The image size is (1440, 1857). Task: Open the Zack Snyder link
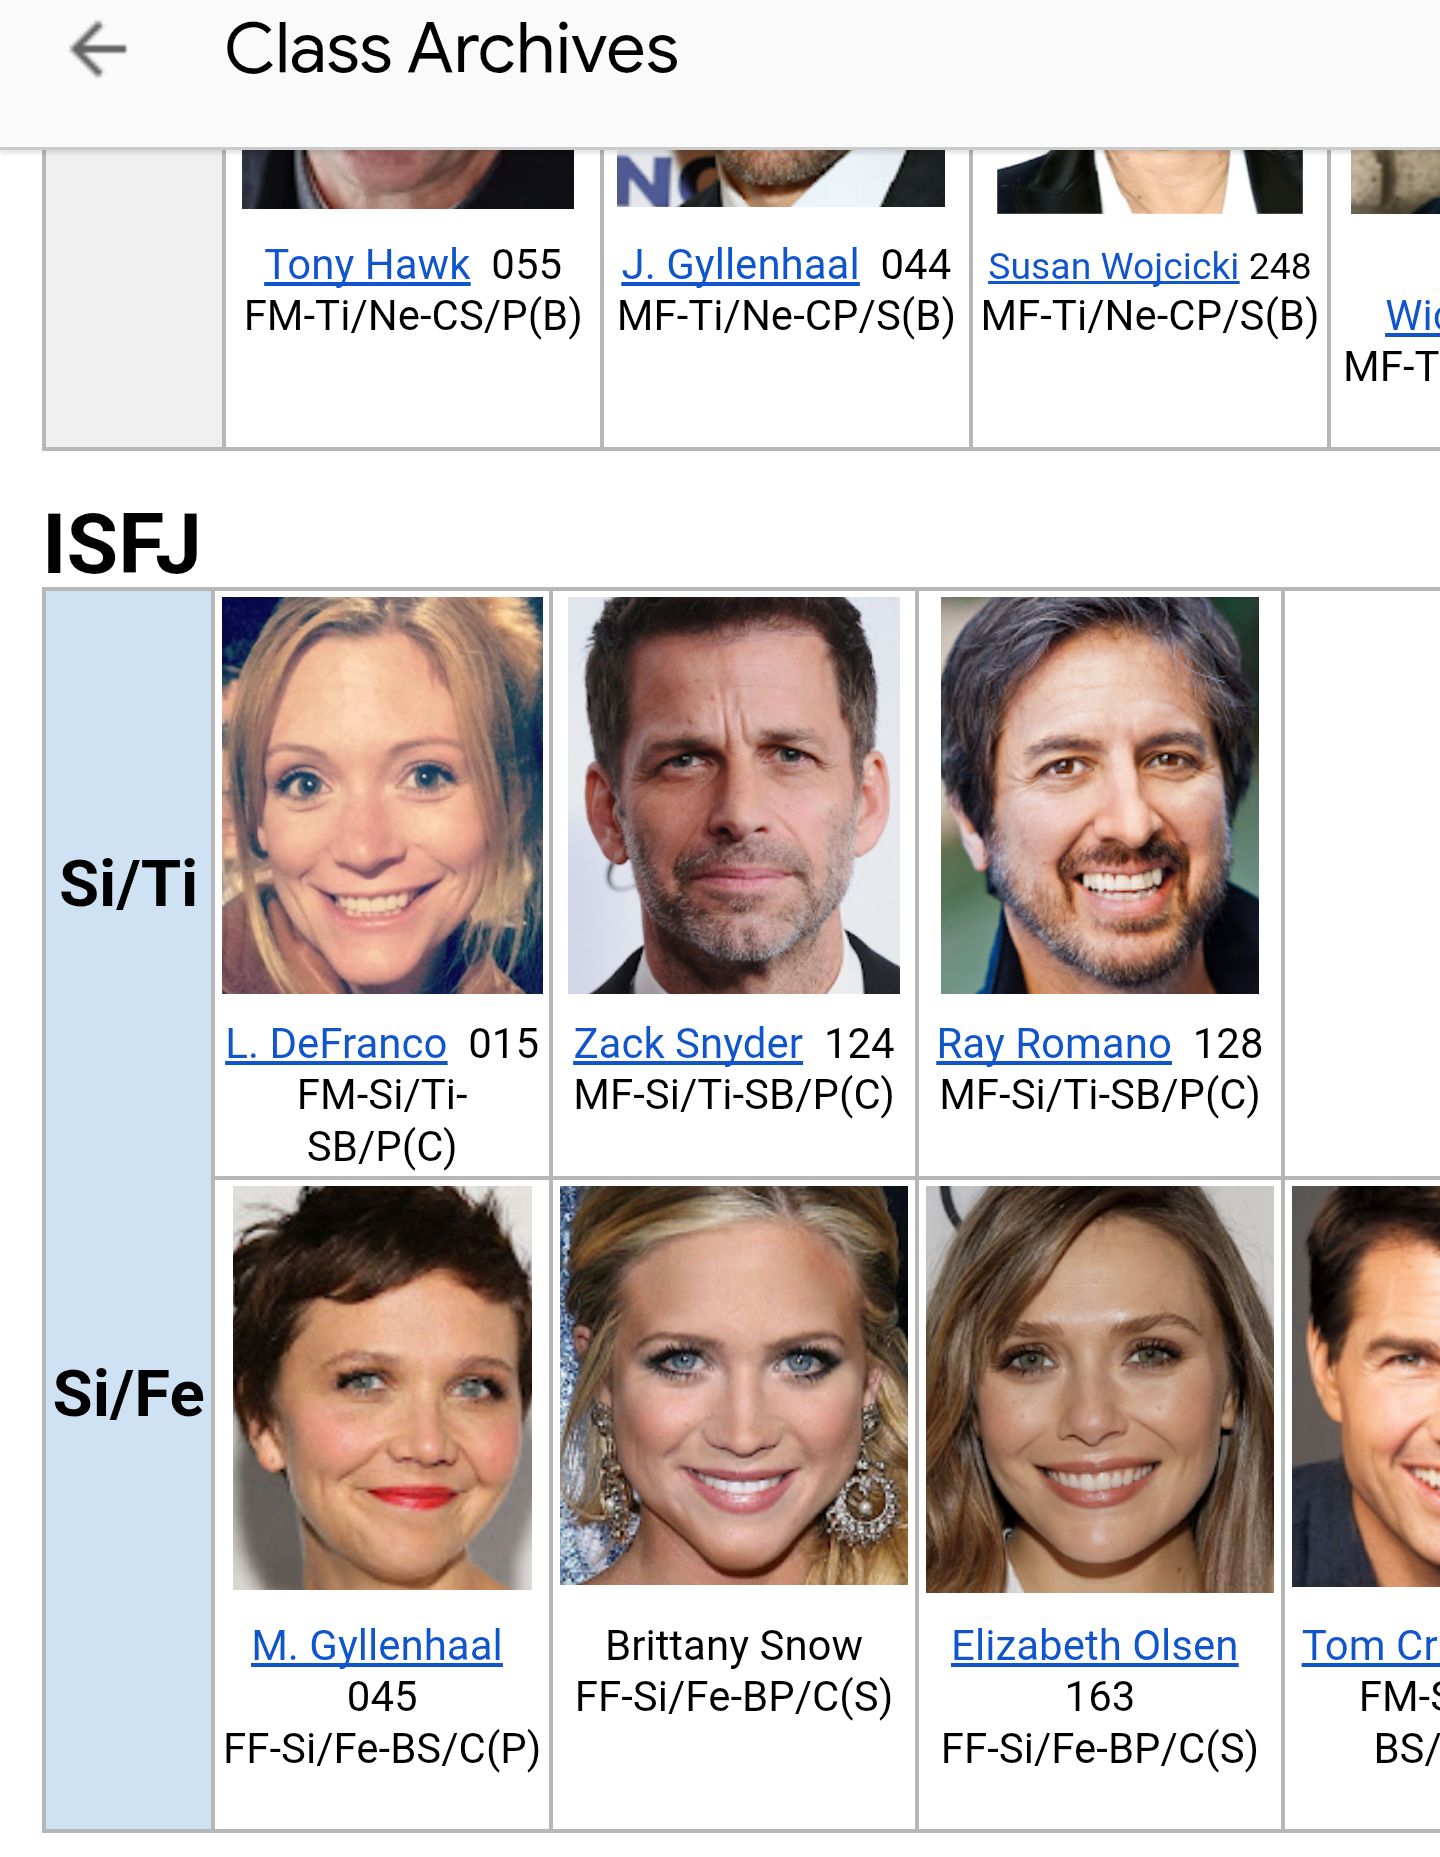(688, 1043)
